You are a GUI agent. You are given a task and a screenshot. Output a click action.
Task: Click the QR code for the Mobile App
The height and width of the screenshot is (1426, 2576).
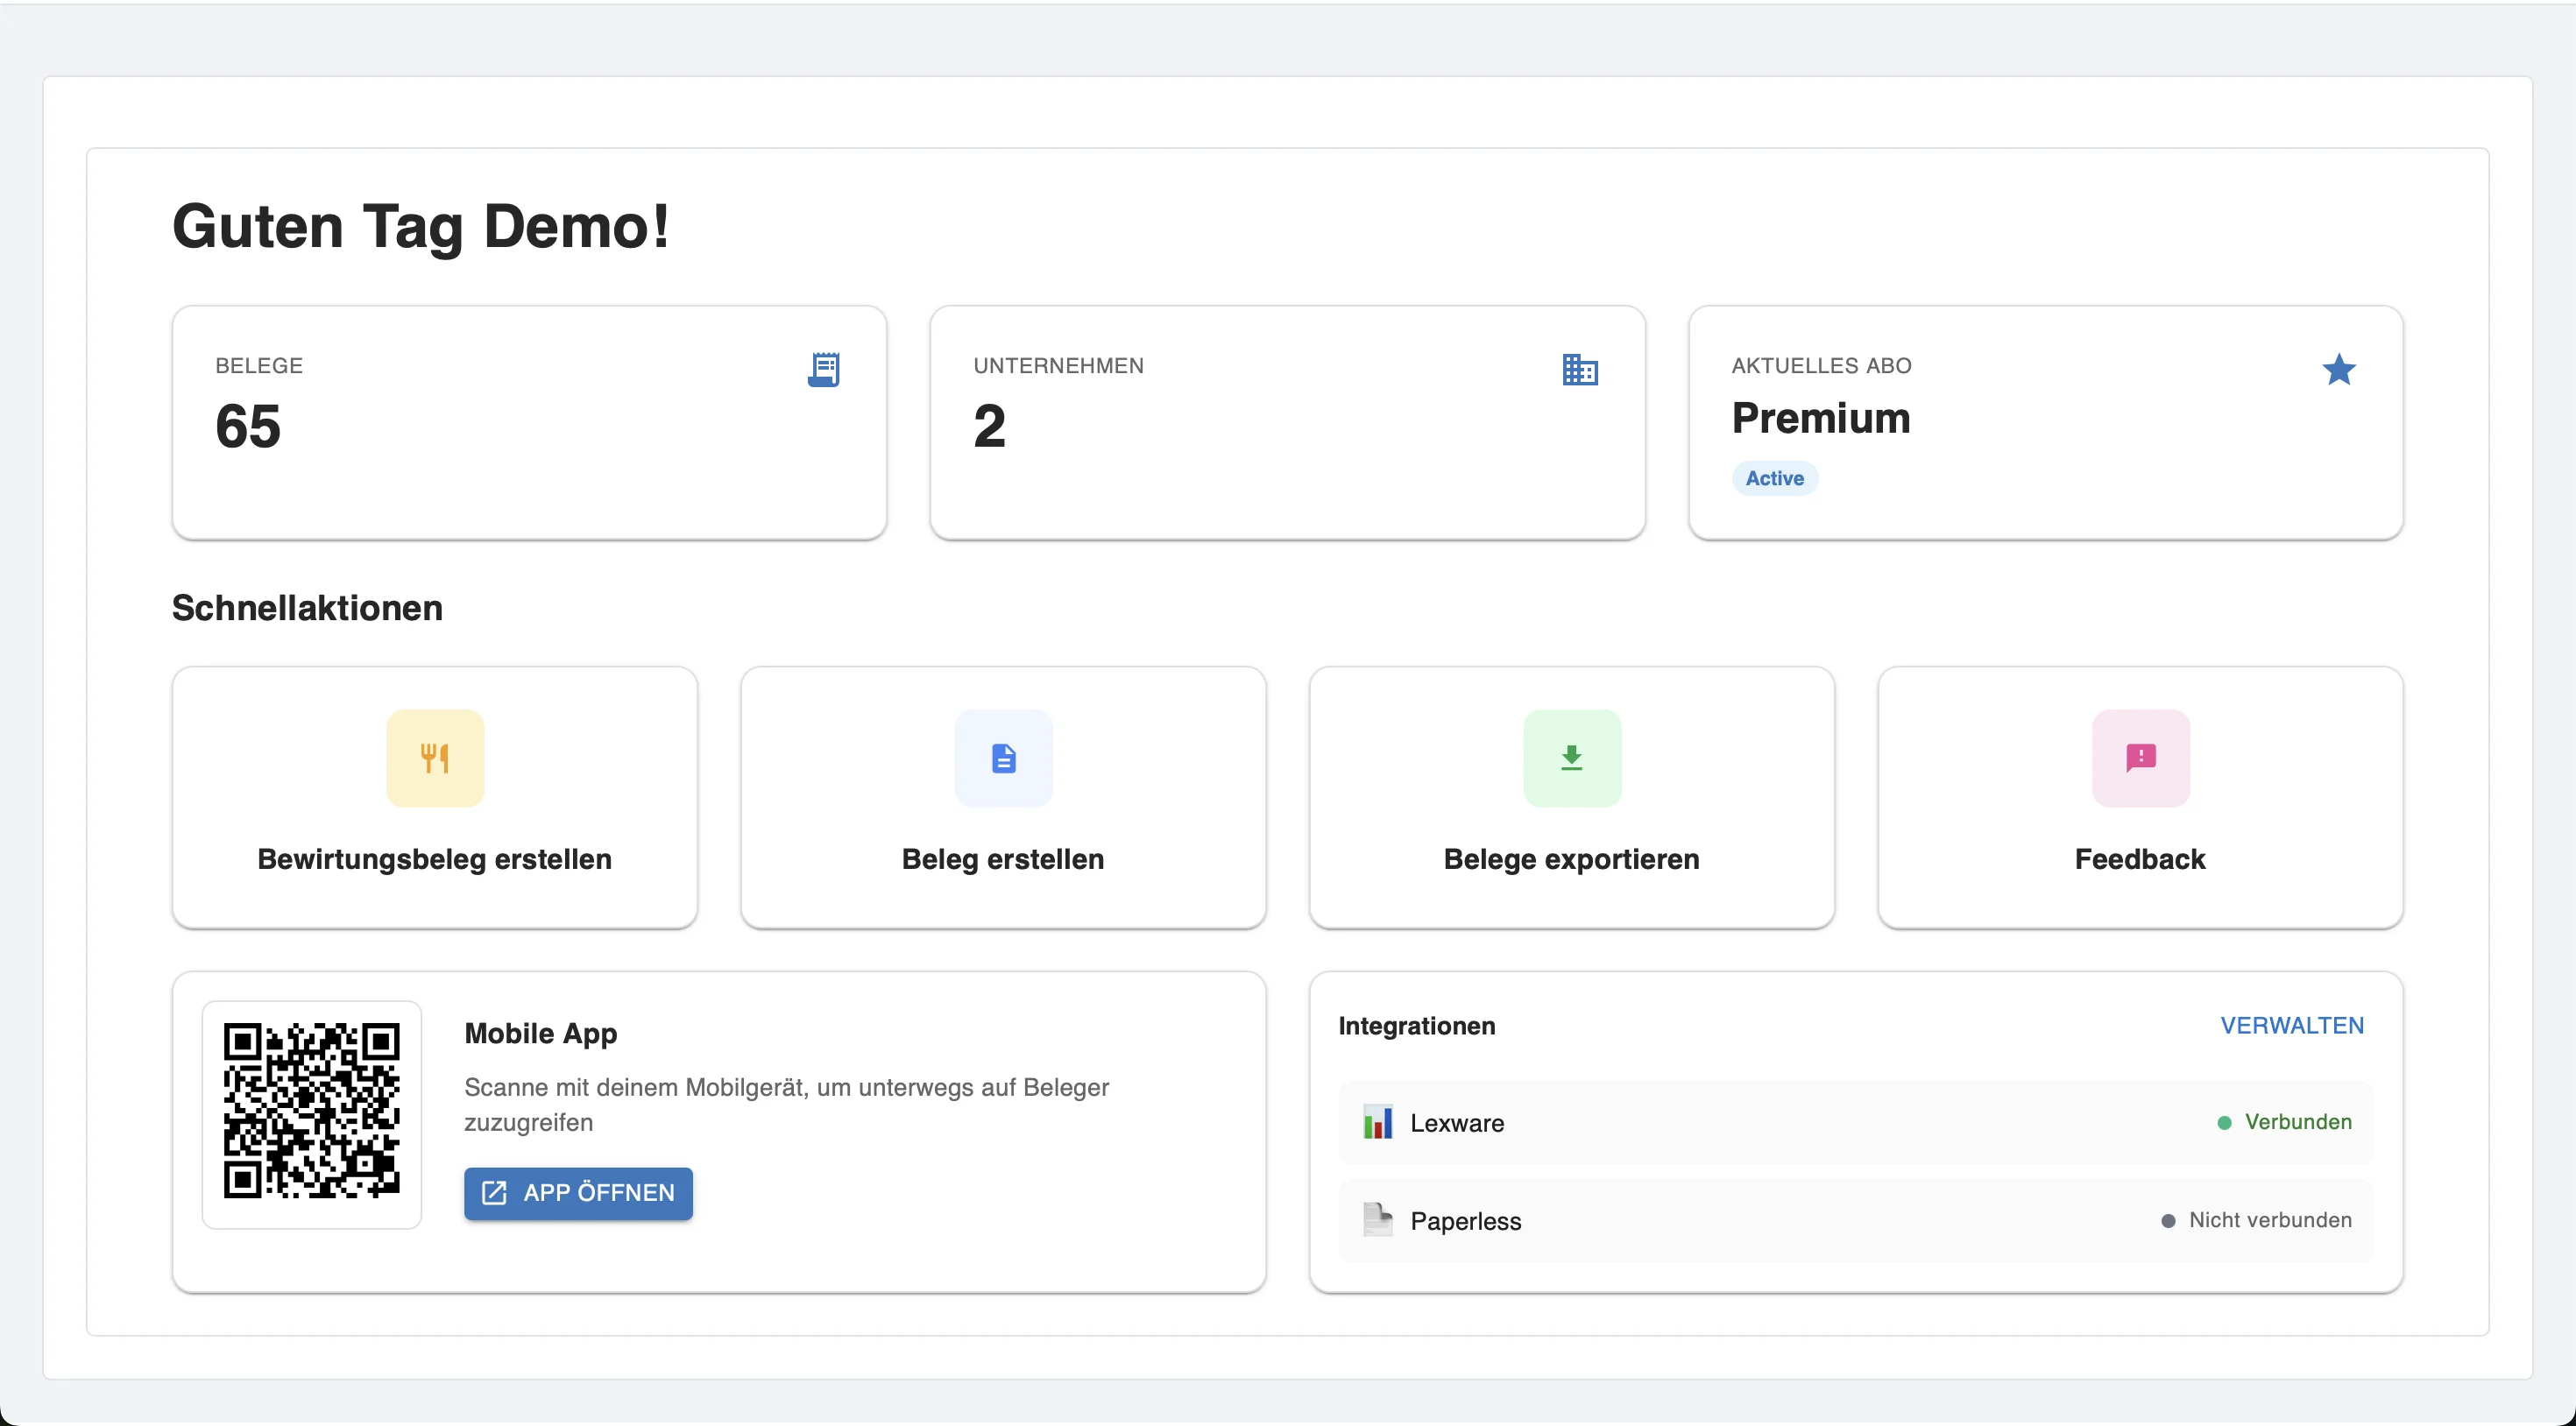[x=311, y=1115]
